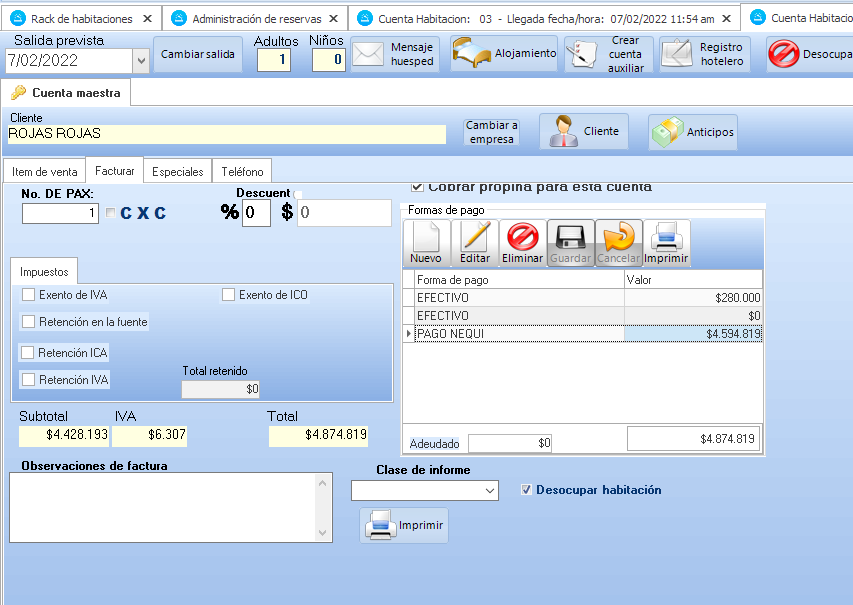Open the Teléfono tab
The width and height of the screenshot is (853, 605).
[242, 172]
